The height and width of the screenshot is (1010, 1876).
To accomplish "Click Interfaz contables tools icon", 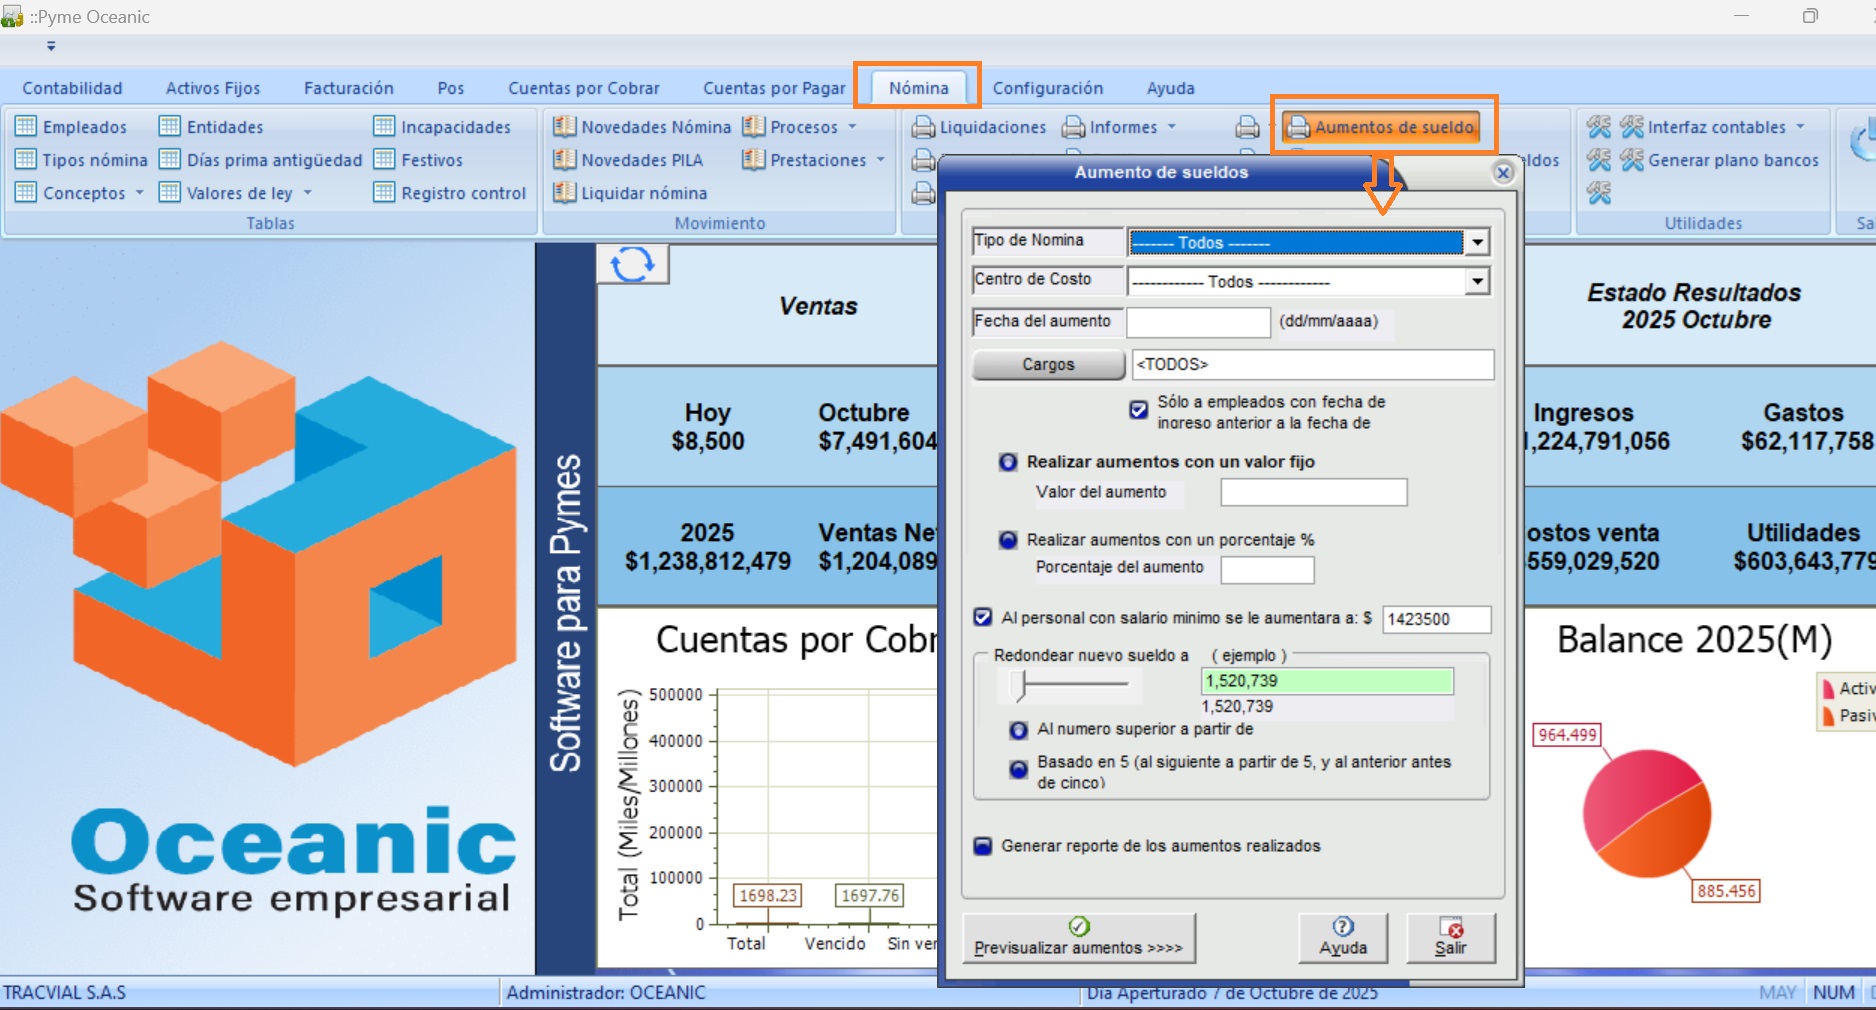I will tap(1632, 127).
